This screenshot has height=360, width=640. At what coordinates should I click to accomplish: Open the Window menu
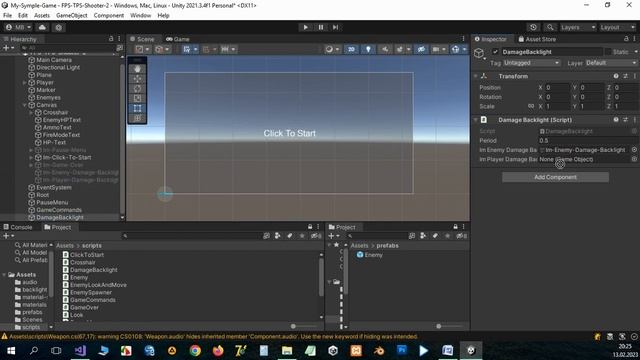click(140, 16)
